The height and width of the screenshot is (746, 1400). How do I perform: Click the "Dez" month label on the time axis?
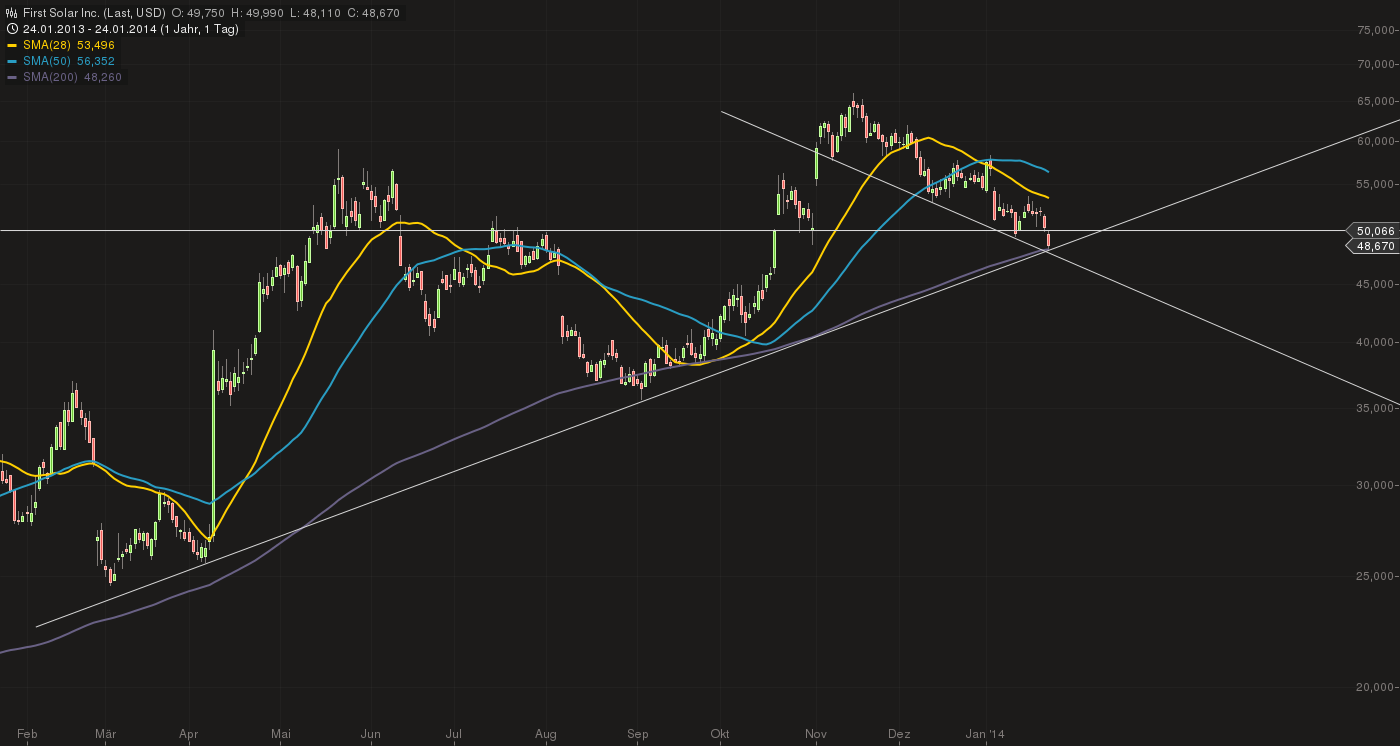pos(899,734)
